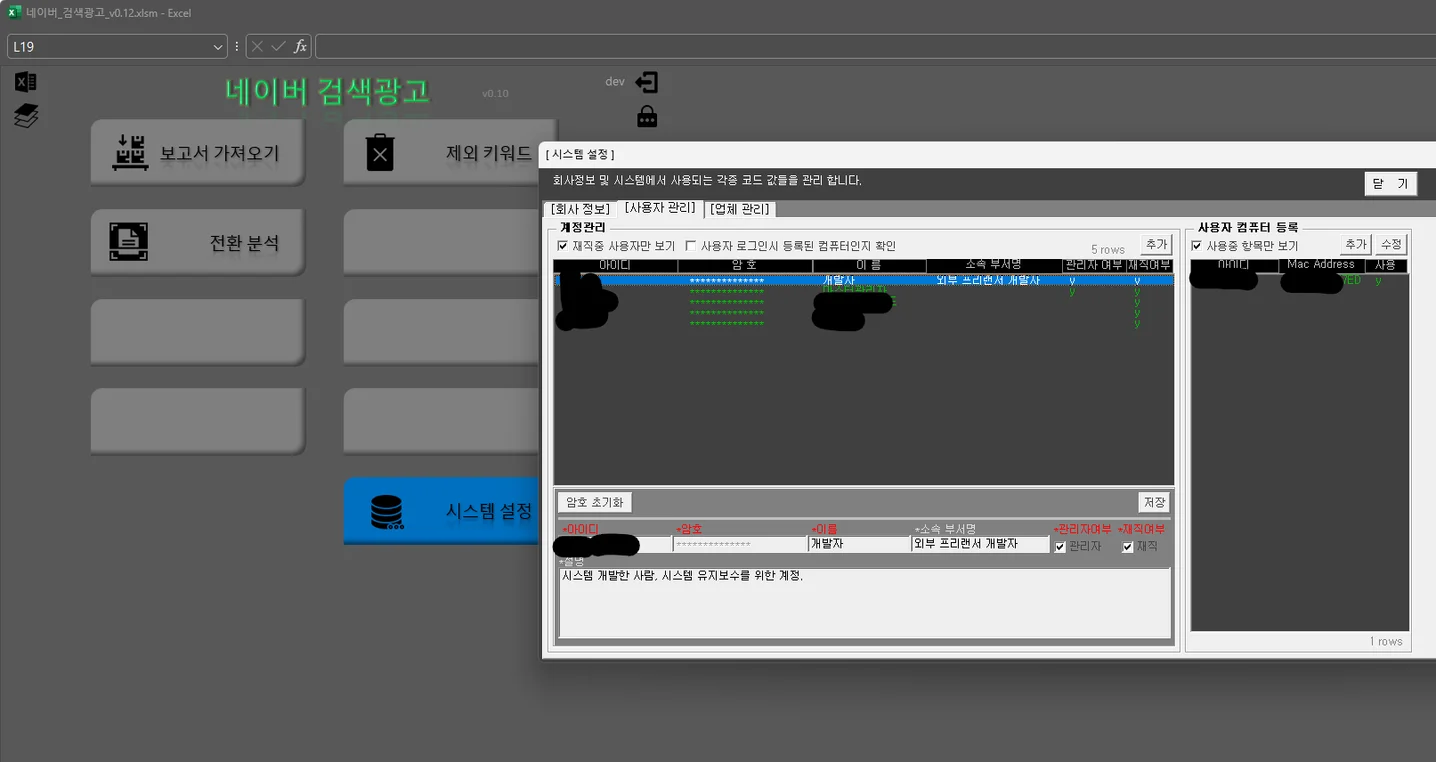Click the formula bar cancel X icon
This screenshot has width=1436, height=762.
click(257, 46)
